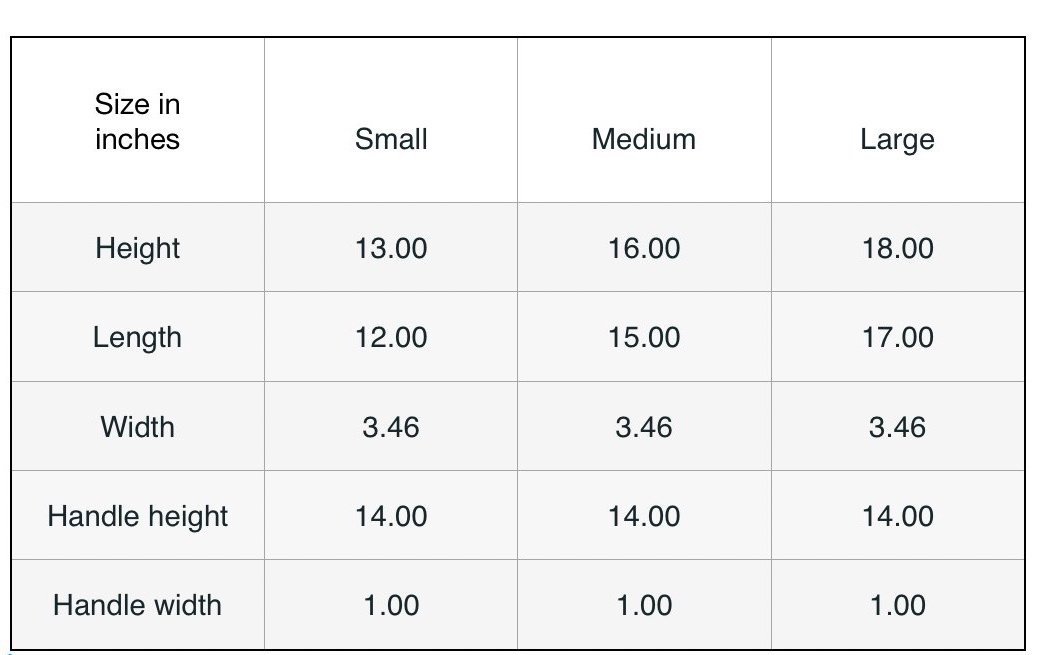Viewport: 1047px width, 655px height.
Task: Select the Large height value 18.00
Action: click(x=897, y=248)
